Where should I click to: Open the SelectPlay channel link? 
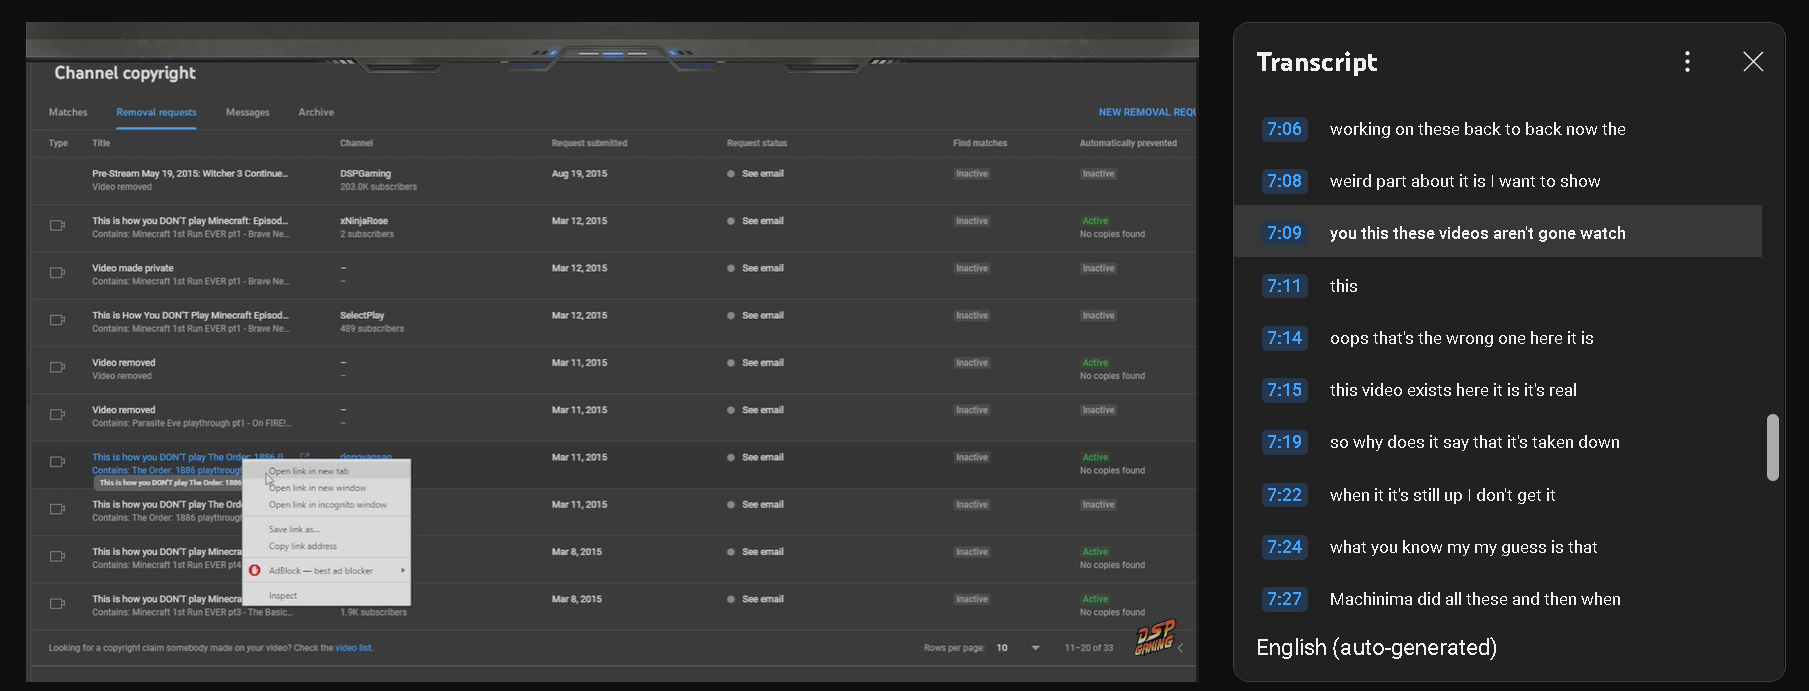[x=362, y=315]
